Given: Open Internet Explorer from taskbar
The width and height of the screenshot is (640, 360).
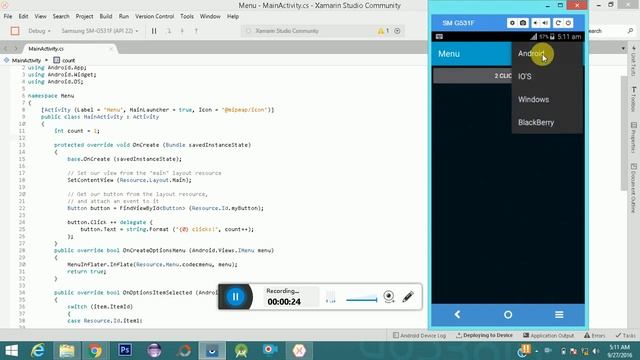Looking at the screenshot, I should [x=38, y=351].
